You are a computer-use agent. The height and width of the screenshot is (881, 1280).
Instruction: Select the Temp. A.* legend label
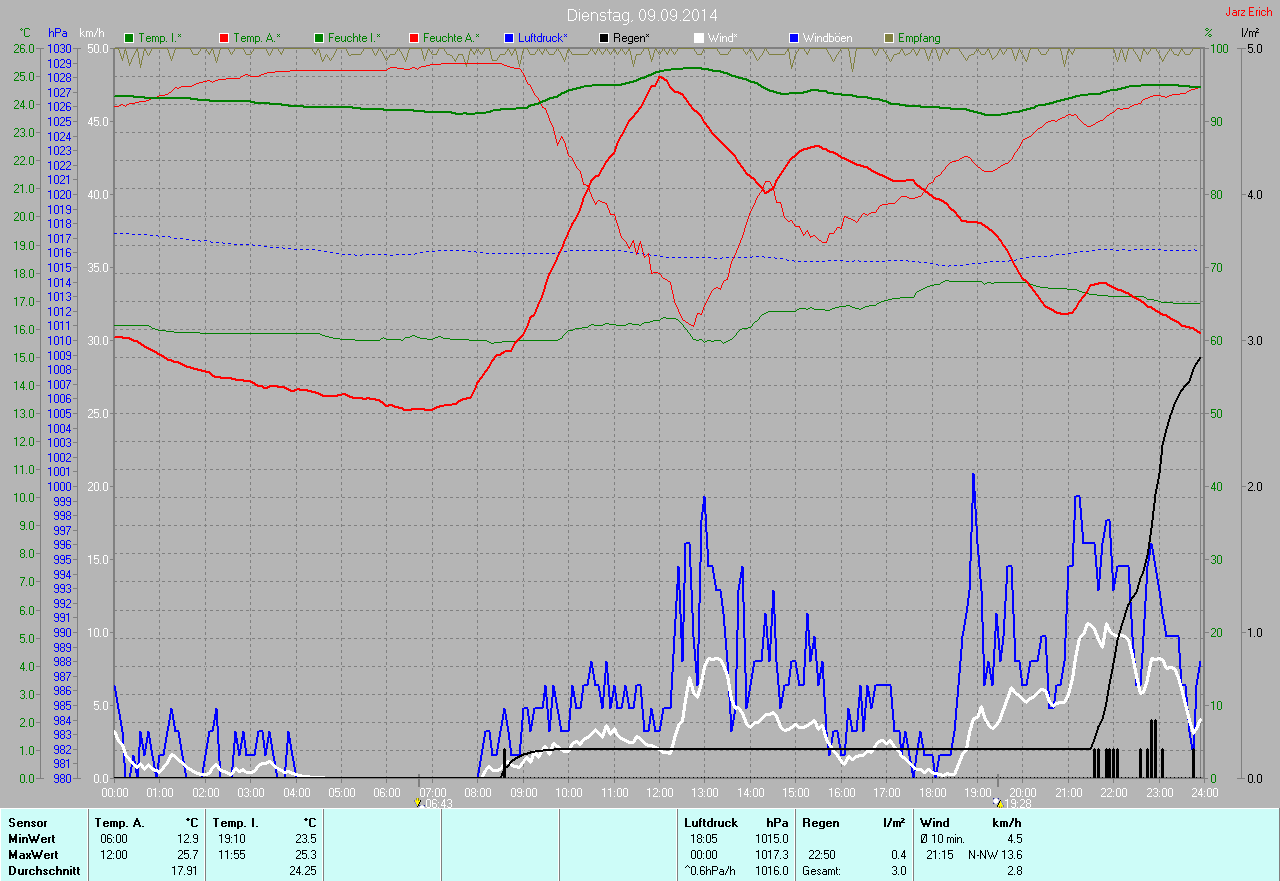tap(257, 38)
